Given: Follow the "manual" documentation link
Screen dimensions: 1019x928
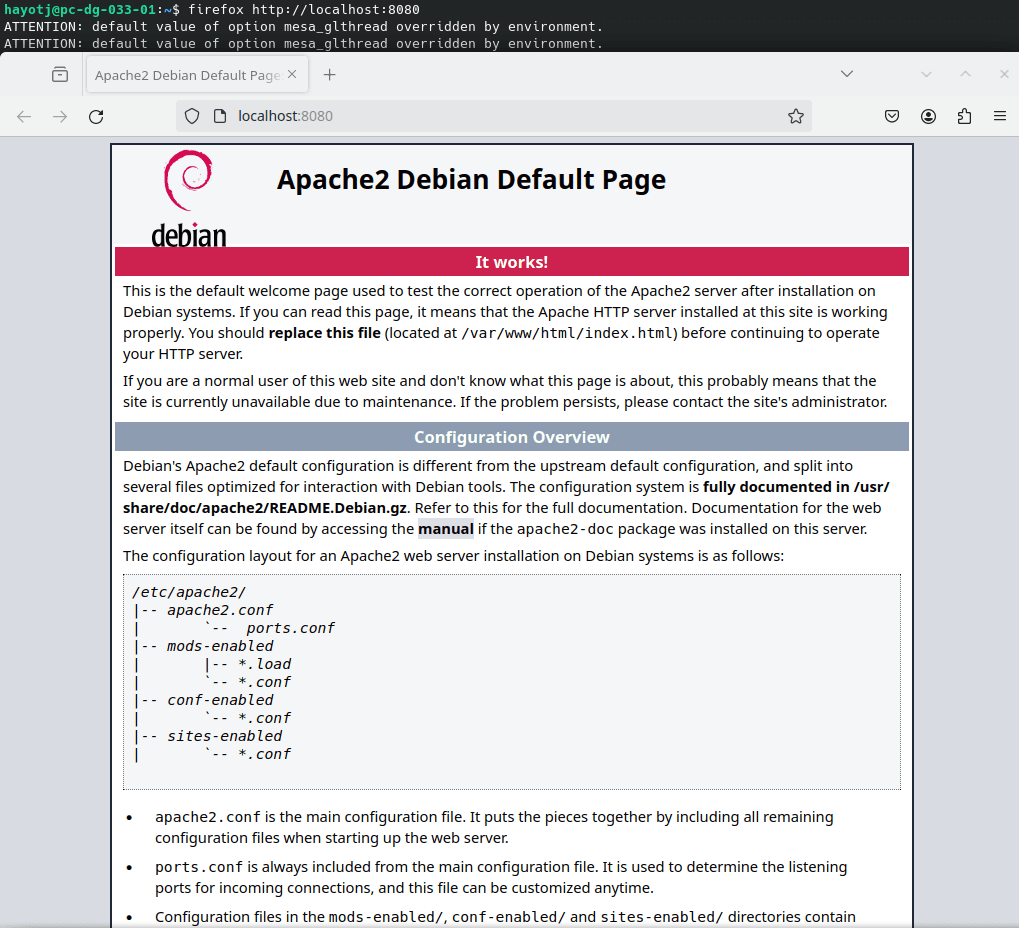Looking at the screenshot, I should [x=445, y=529].
